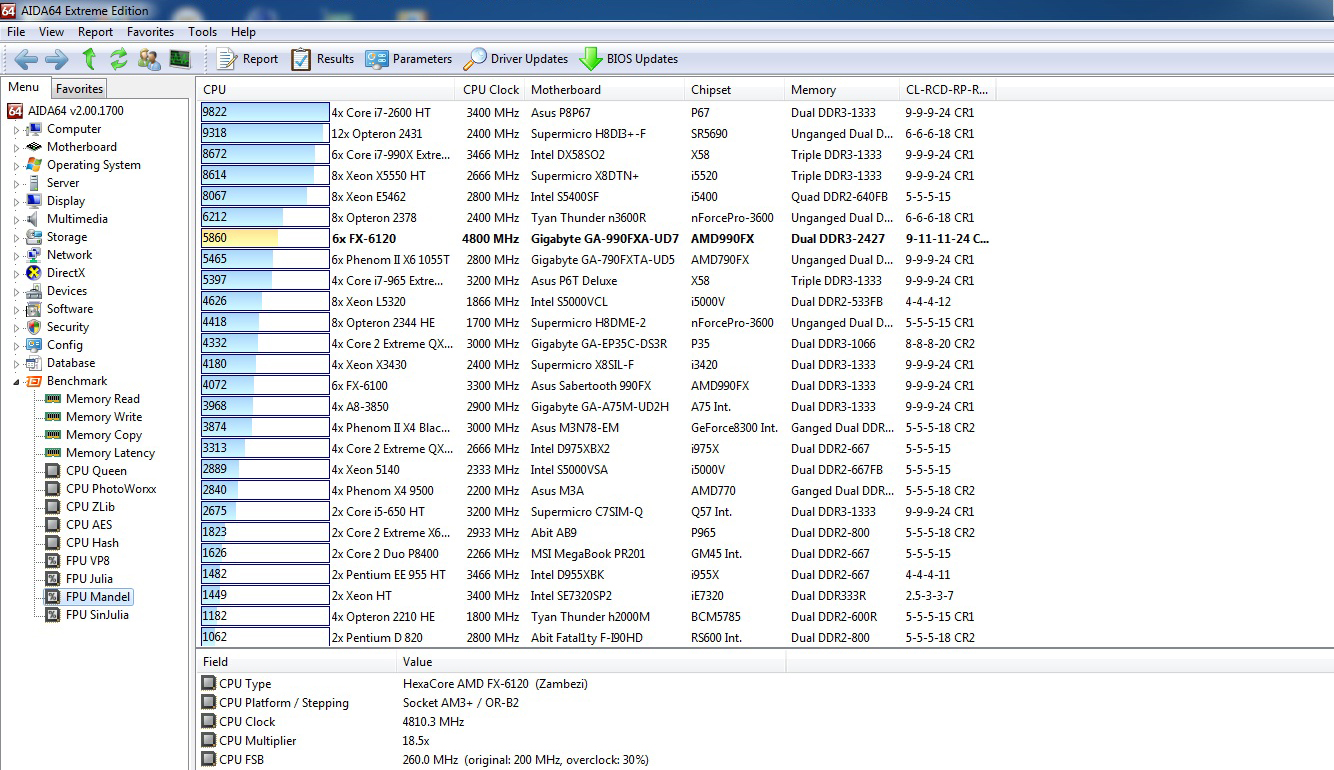Refresh the page using the green arrows icon
This screenshot has width=1334, height=770.
pyautogui.click(x=119, y=59)
